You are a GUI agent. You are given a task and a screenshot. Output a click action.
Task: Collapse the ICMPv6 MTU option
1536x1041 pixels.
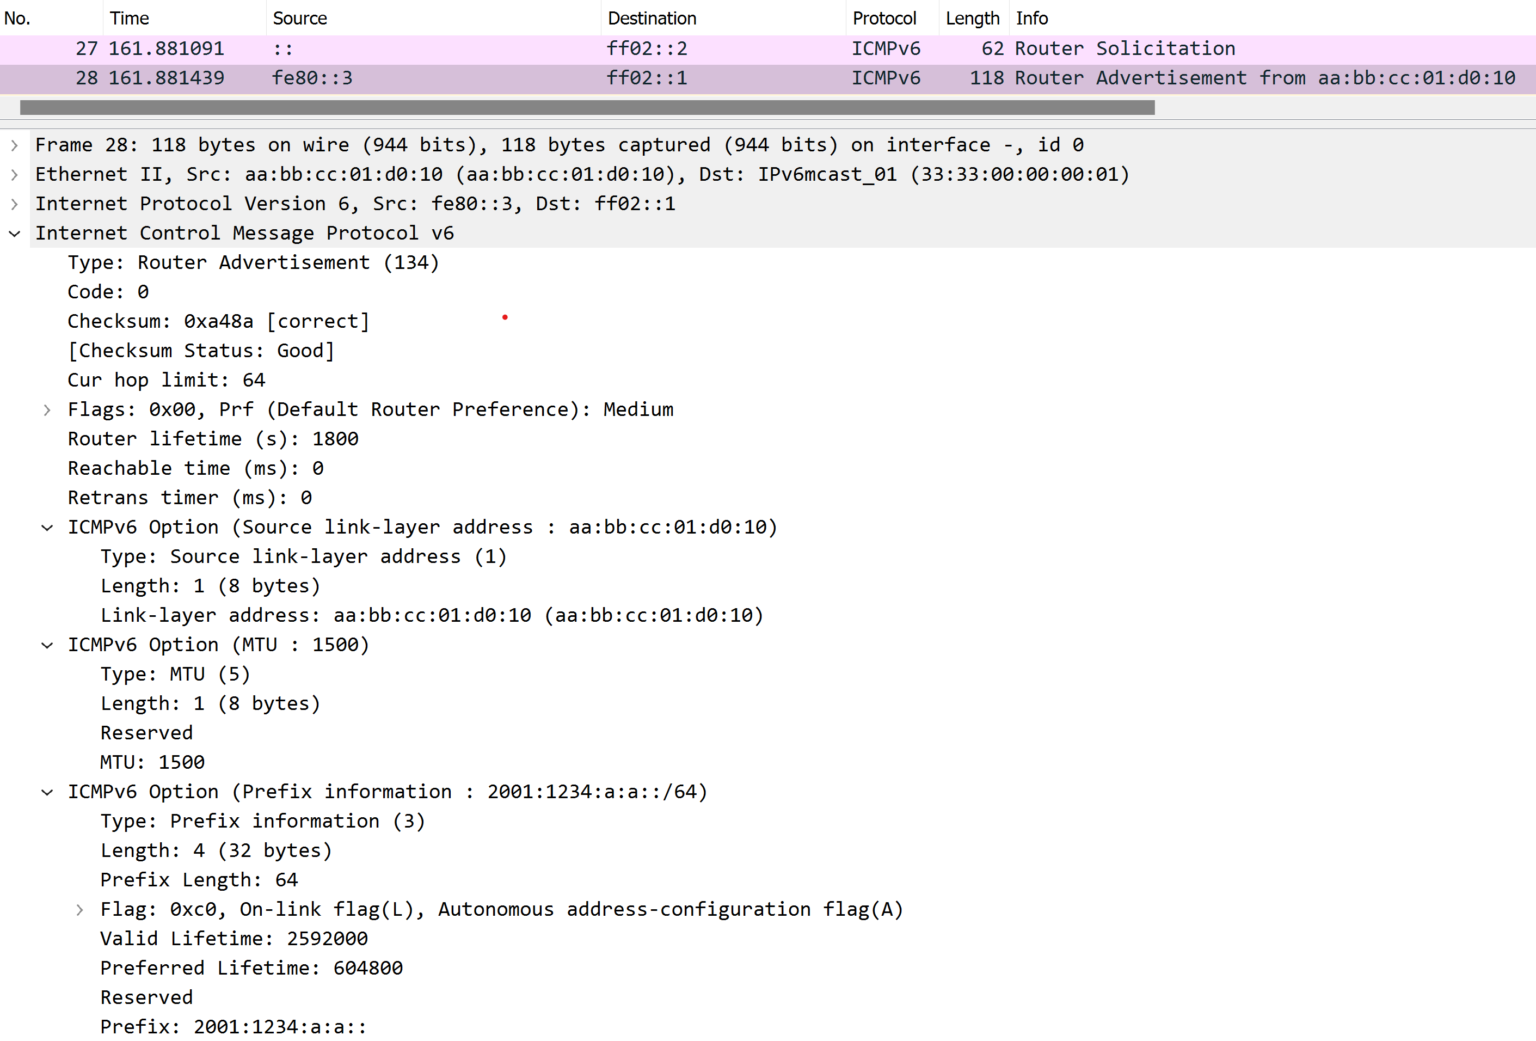[47, 645]
